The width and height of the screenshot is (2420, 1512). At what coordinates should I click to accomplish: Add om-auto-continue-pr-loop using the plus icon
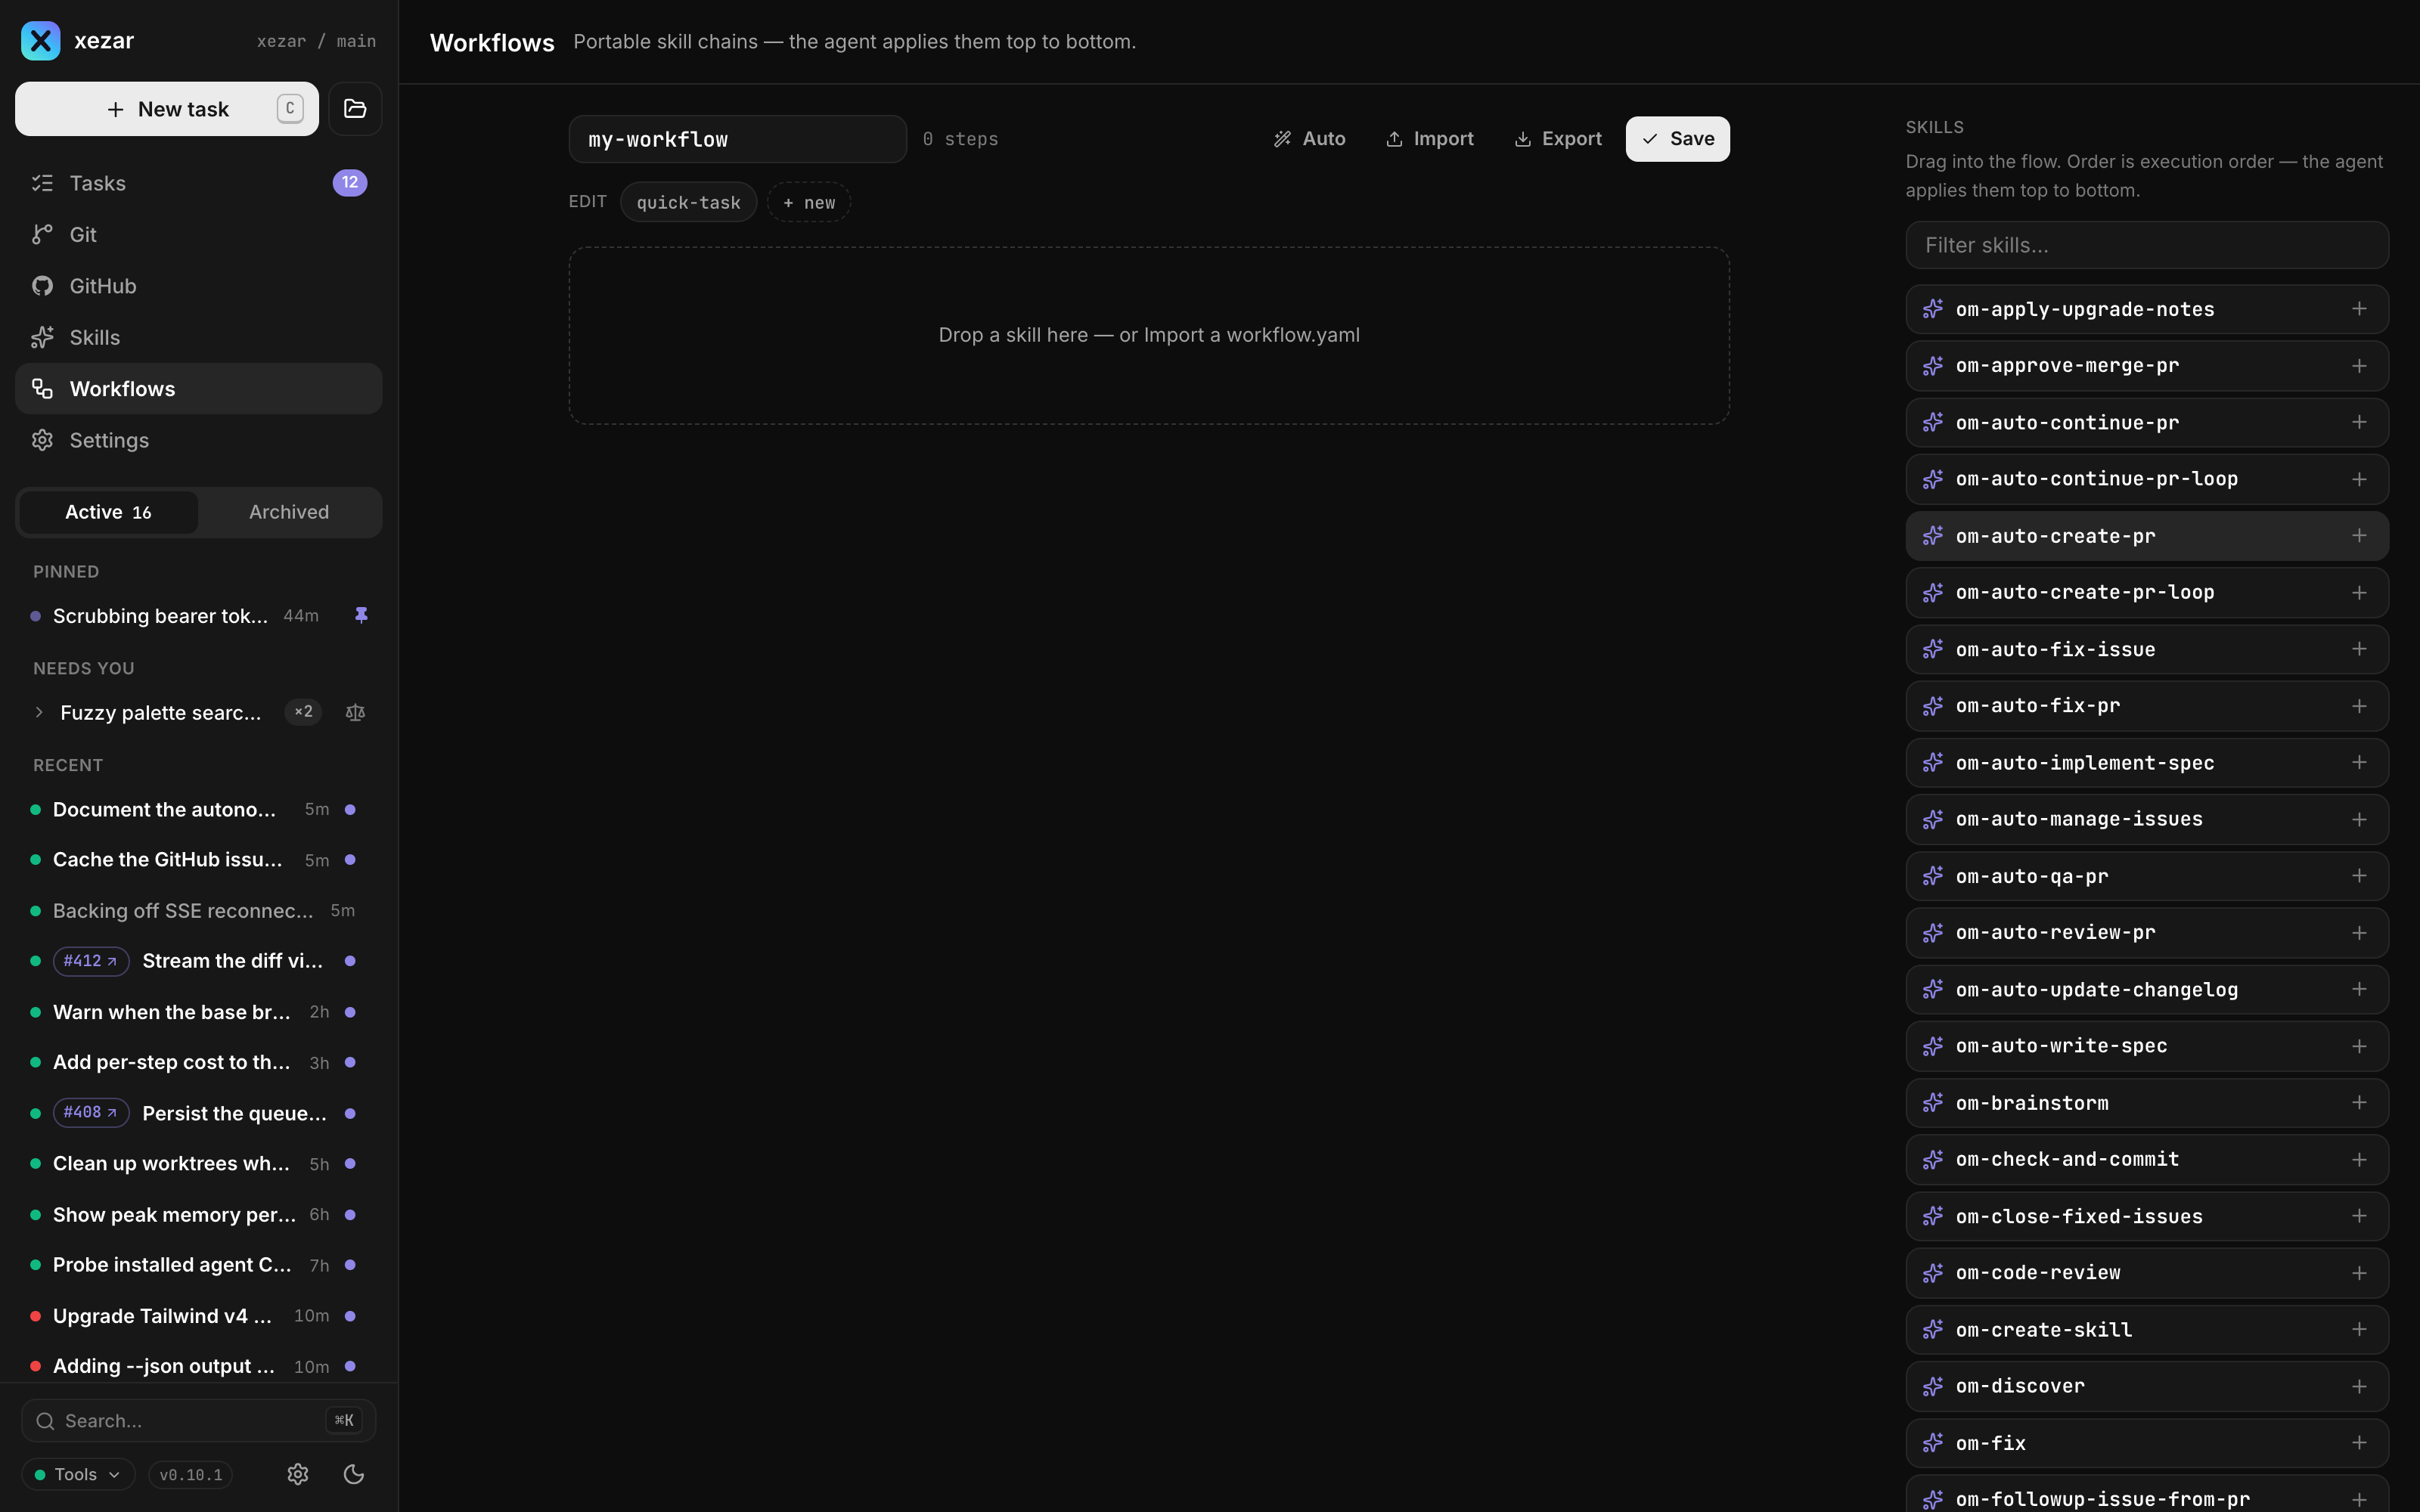pos(2359,479)
